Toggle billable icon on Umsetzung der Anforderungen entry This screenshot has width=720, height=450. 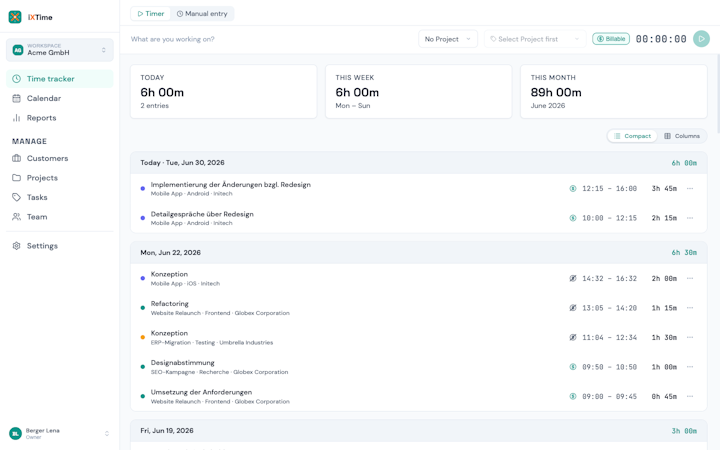click(x=573, y=396)
